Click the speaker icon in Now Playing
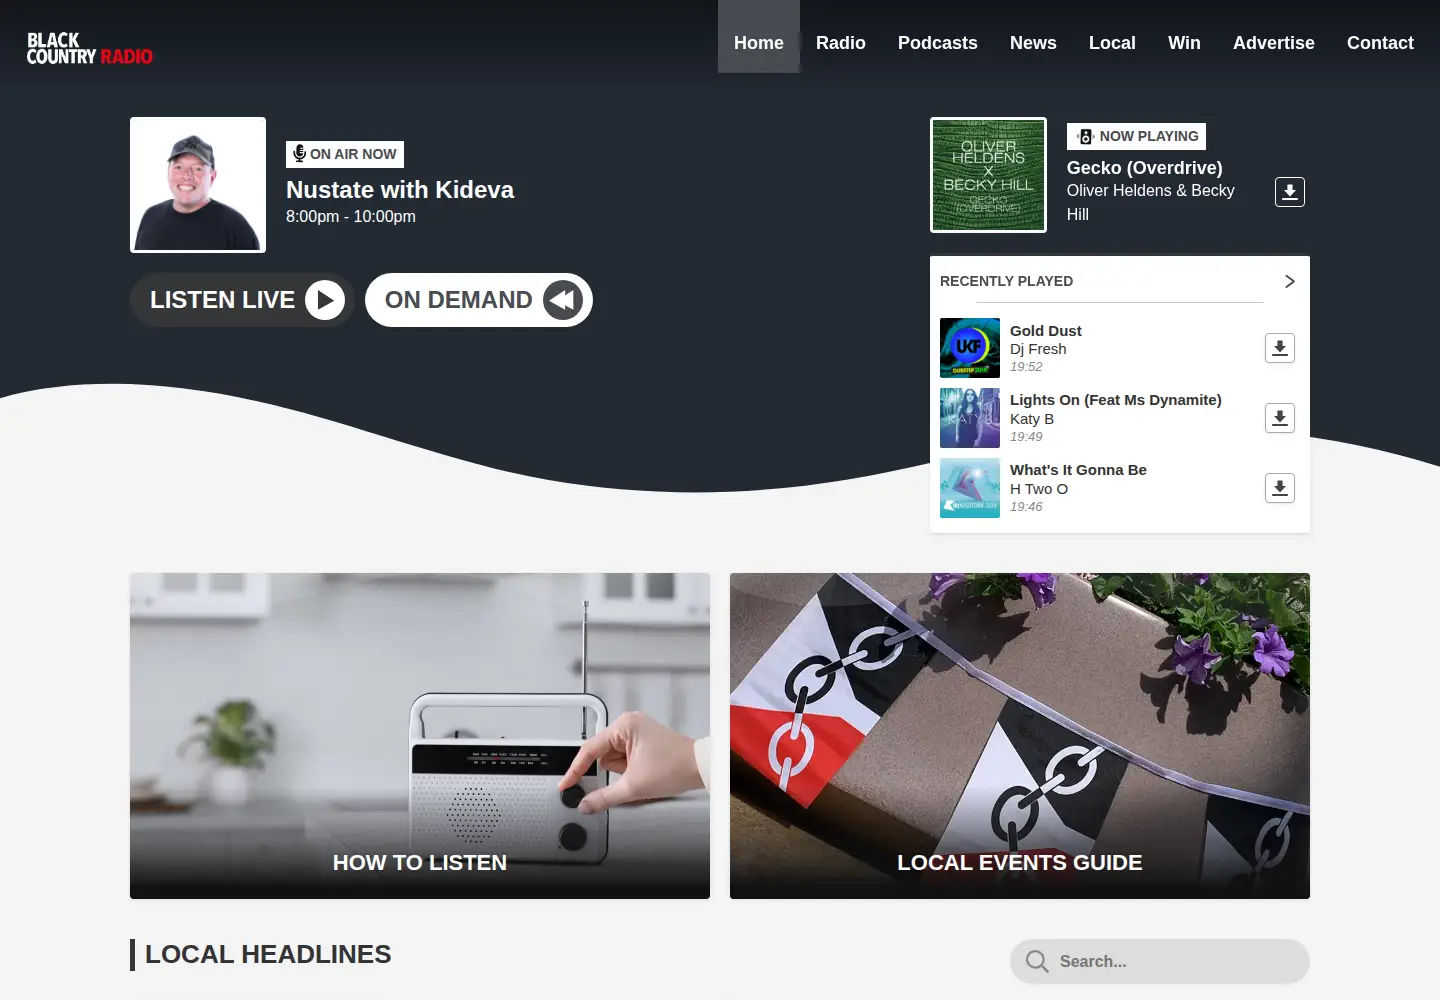1440x1000 pixels. [1085, 136]
